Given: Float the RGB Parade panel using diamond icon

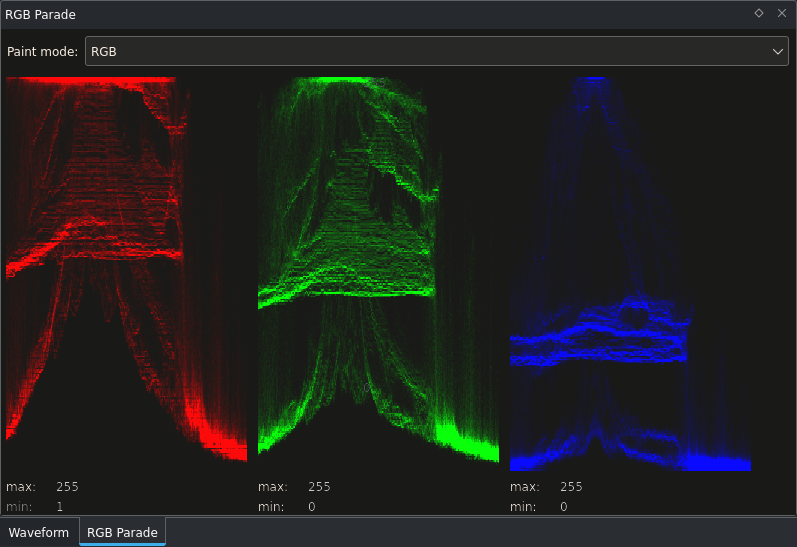Looking at the screenshot, I should pyautogui.click(x=759, y=13).
